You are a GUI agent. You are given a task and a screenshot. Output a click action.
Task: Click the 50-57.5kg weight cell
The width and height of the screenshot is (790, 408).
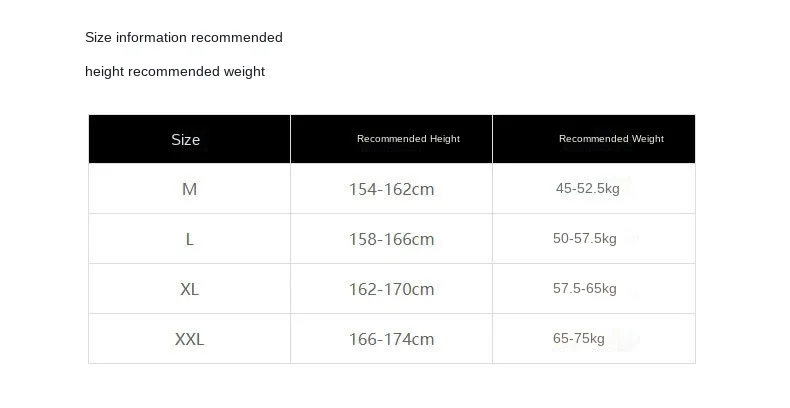[x=585, y=238]
